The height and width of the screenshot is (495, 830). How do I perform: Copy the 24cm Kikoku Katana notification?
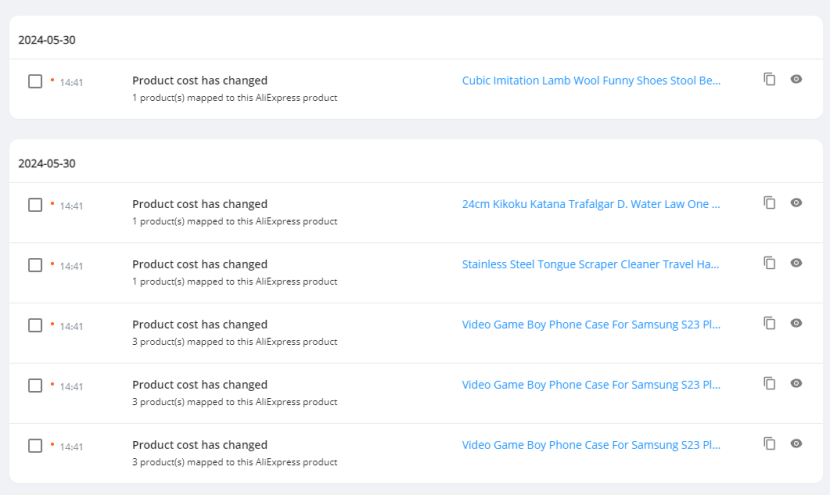[769, 202]
